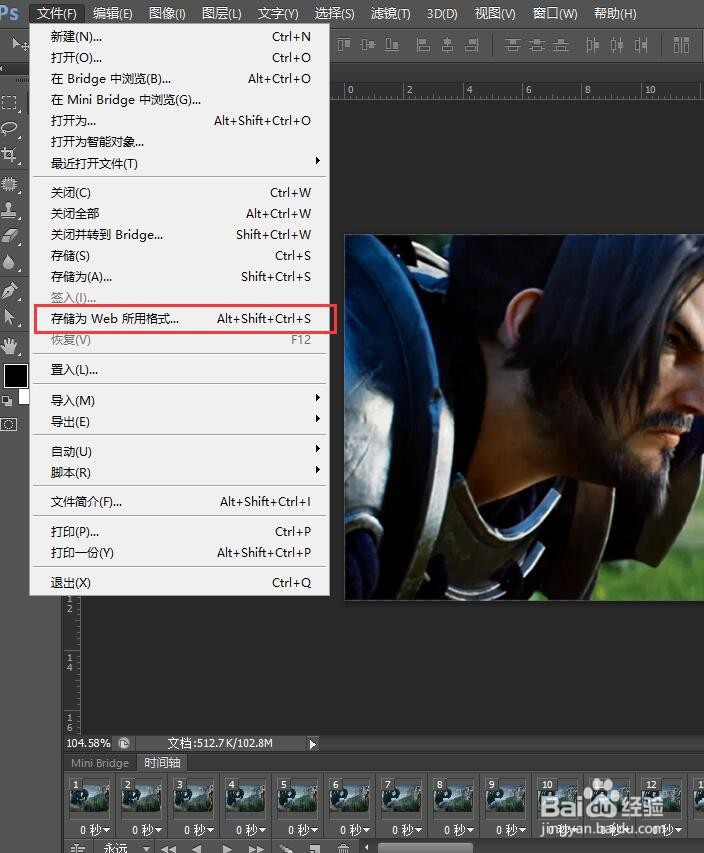The image size is (704, 853).
Task: Choose 打印(P) menu entry
Action: pos(180,531)
